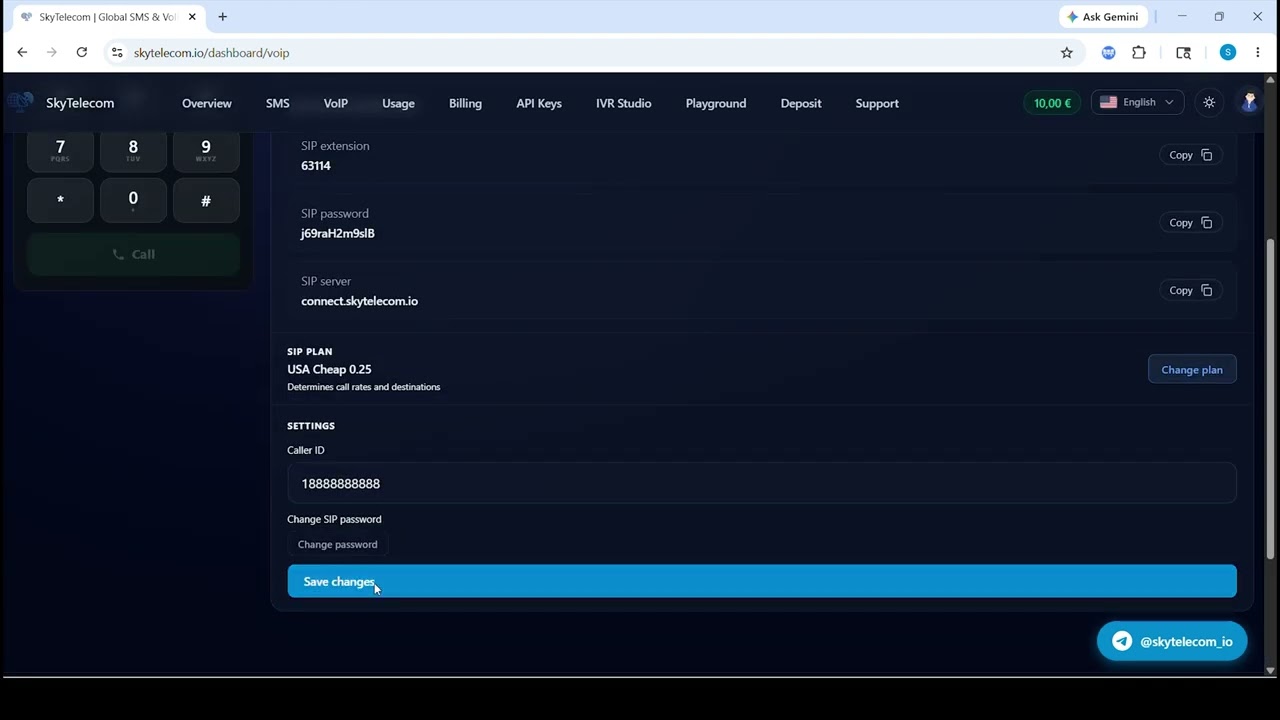
Task: Toggle the light/dark theme sun icon
Action: 1209,102
